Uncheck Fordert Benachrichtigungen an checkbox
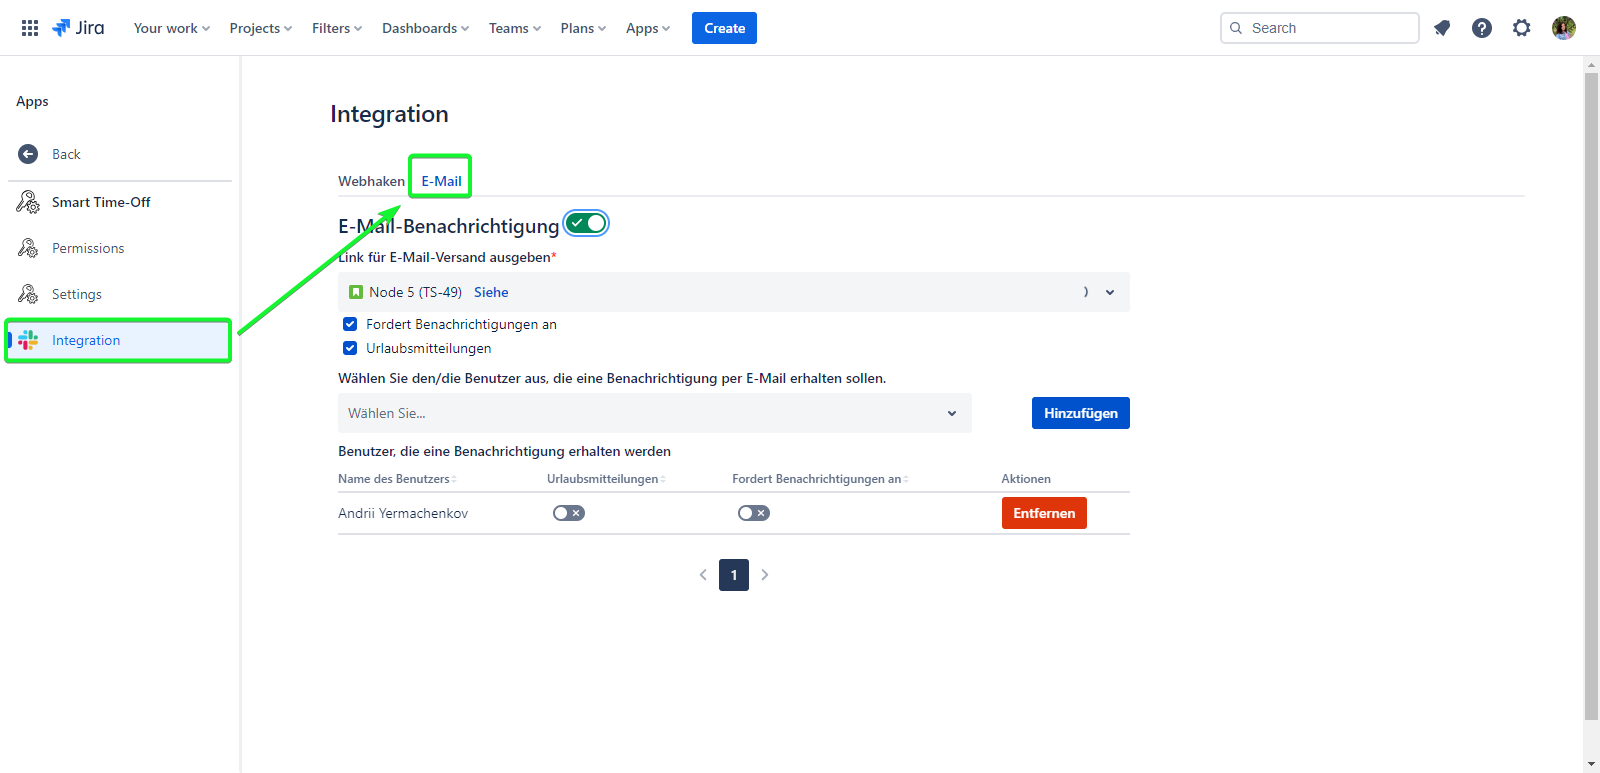Screen dimensions: 1600x773 coord(350,324)
